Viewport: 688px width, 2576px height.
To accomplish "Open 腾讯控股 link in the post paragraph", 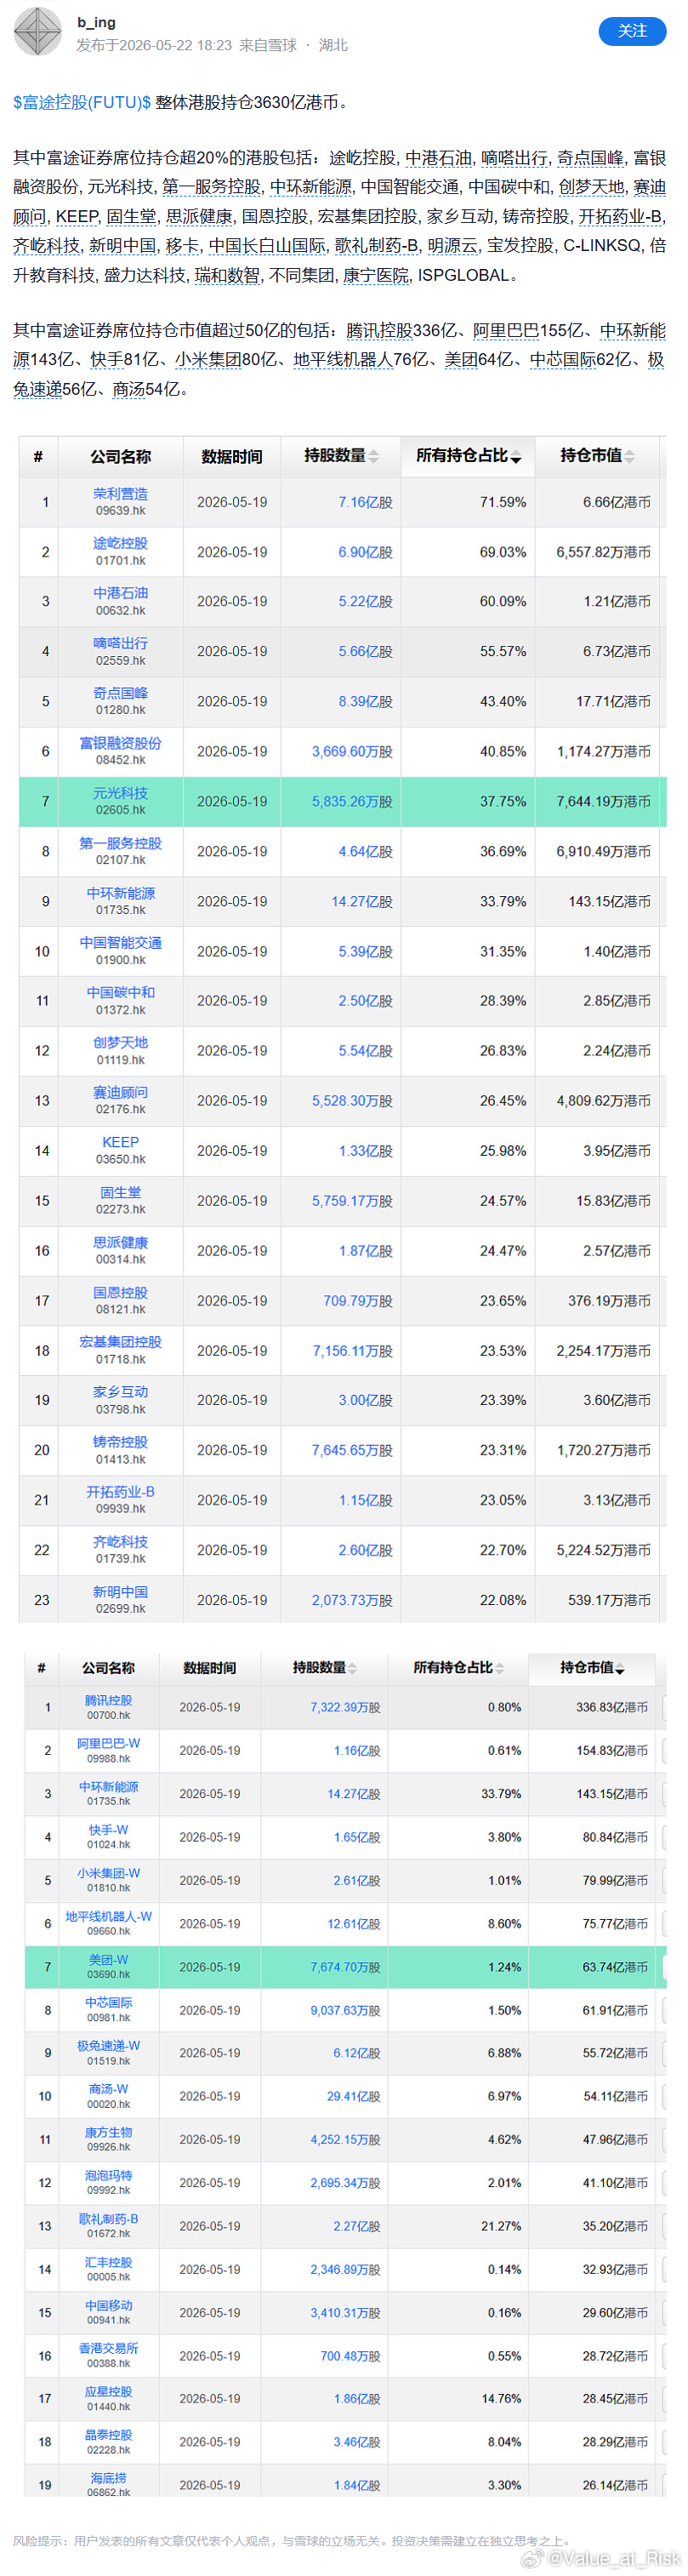I will (379, 330).
